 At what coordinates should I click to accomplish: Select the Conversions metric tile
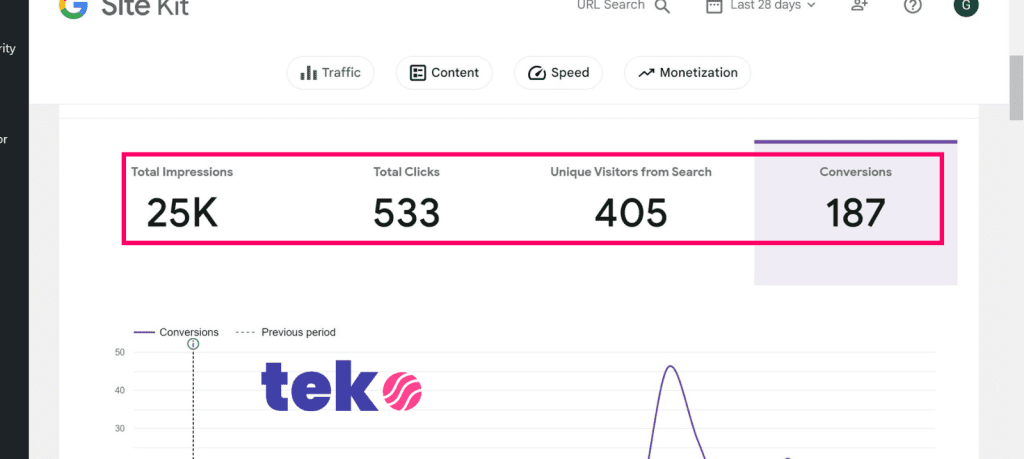[x=855, y=199]
